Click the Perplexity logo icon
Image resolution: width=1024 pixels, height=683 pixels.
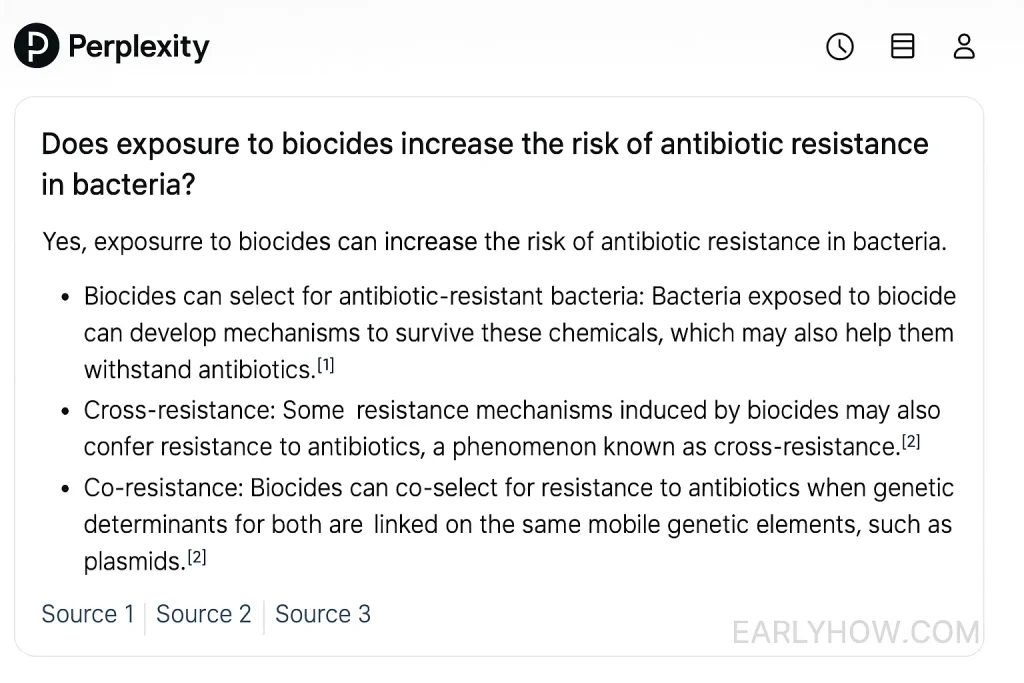[37, 46]
